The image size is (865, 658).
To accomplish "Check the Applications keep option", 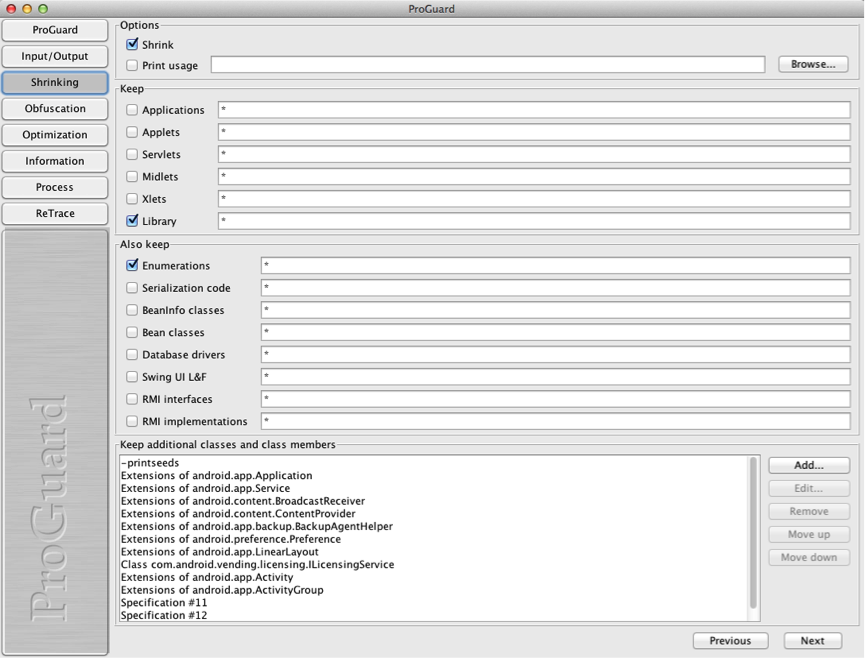I will [132, 110].
